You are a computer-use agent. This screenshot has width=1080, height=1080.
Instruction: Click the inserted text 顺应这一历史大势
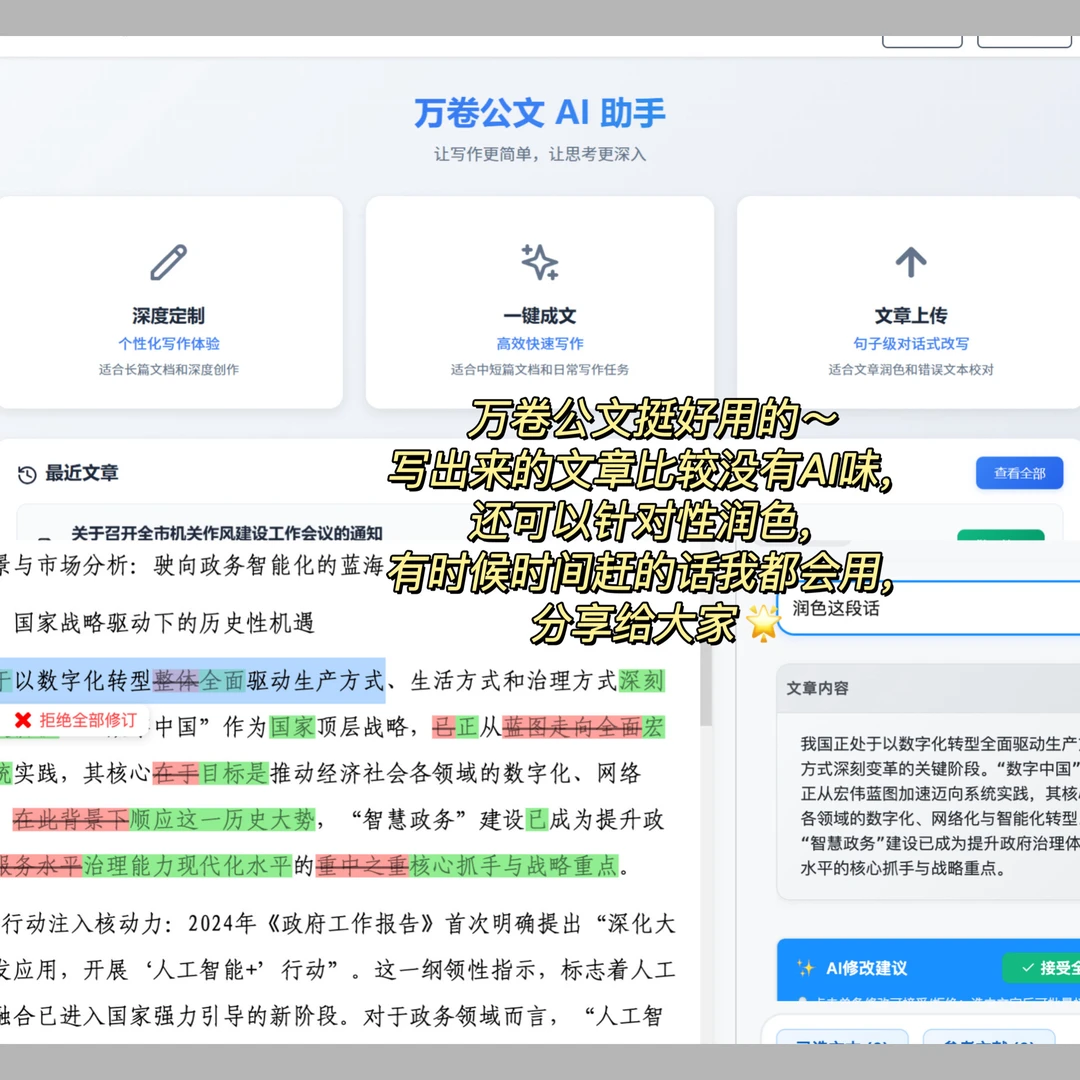click(222, 820)
